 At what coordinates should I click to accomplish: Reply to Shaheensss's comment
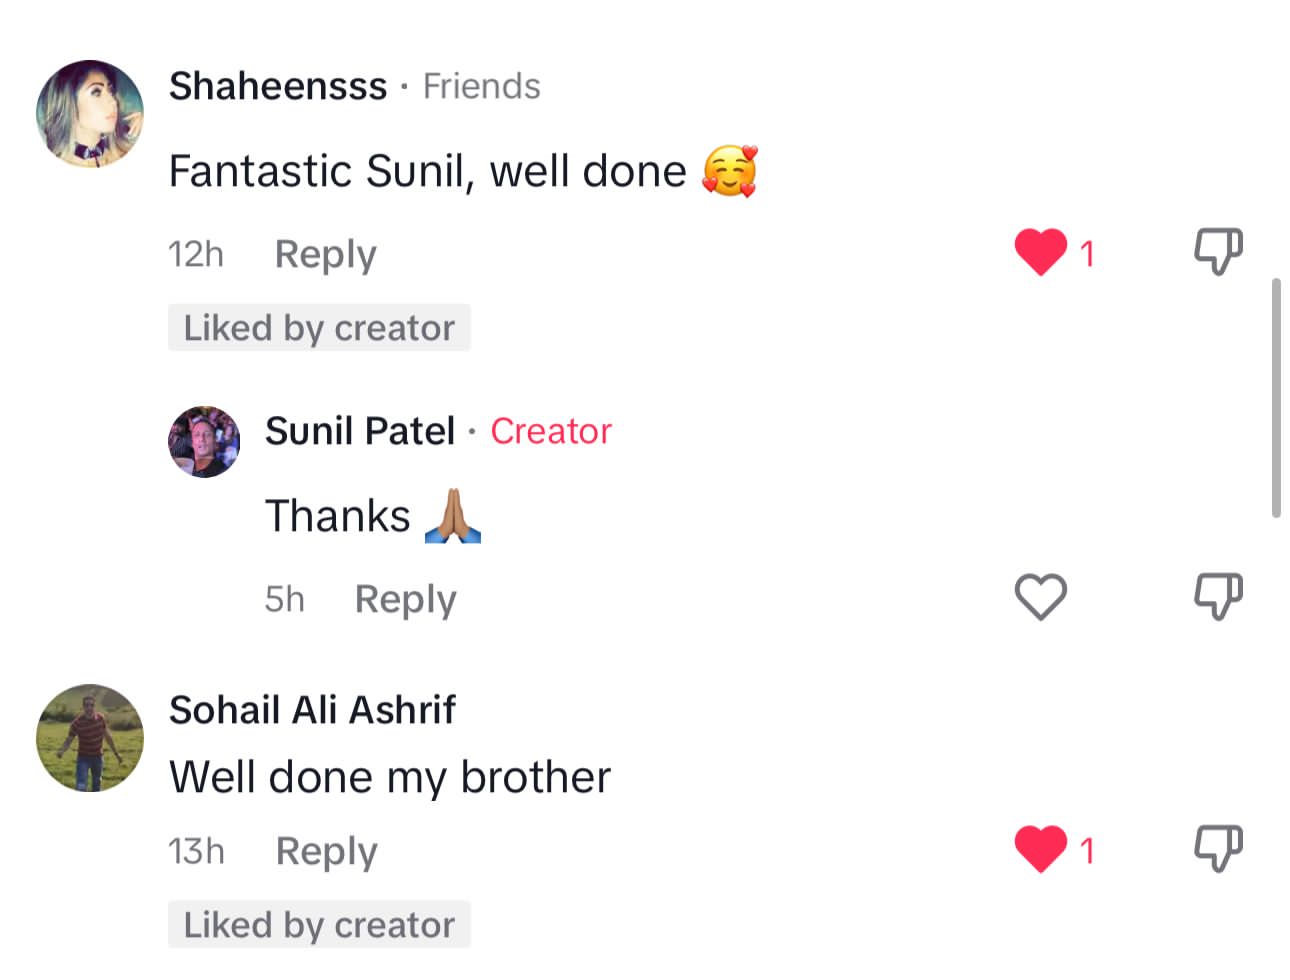click(x=325, y=254)
